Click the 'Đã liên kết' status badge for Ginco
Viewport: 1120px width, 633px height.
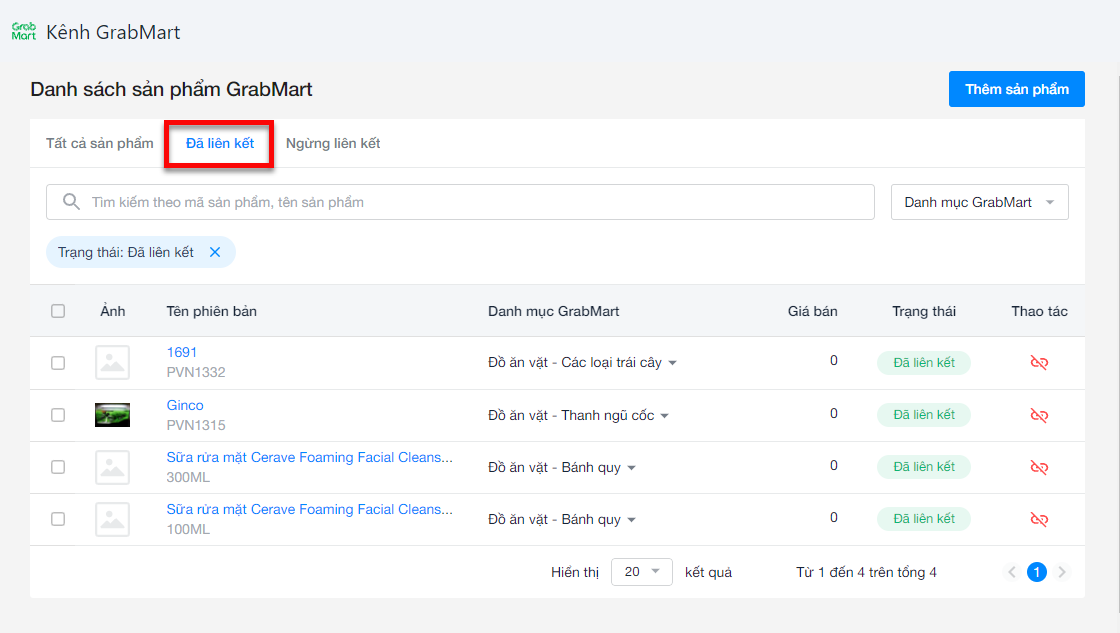pos(924,414)
